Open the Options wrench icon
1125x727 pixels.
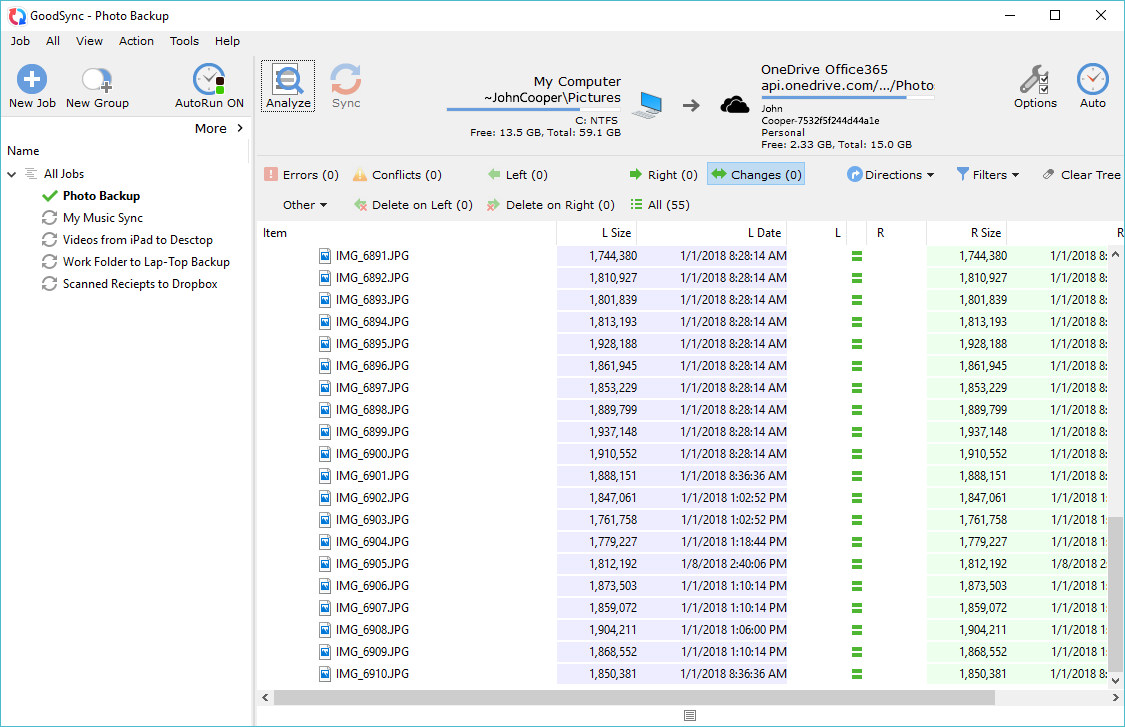(1034, 80)
